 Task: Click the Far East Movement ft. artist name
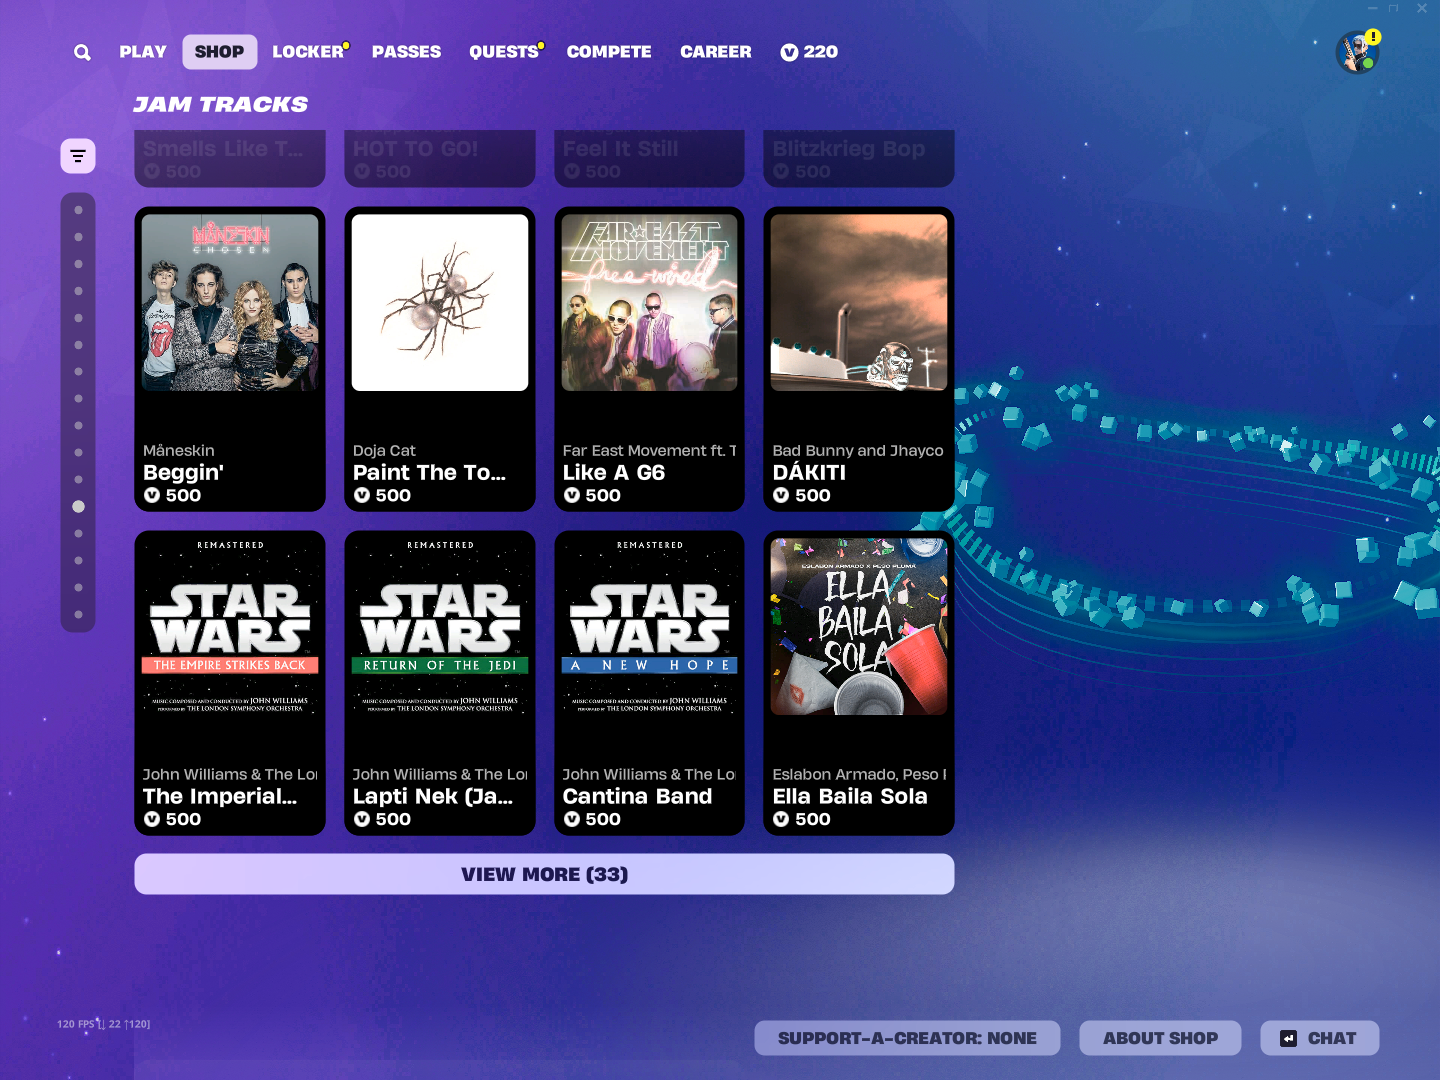tap(649, 451)
